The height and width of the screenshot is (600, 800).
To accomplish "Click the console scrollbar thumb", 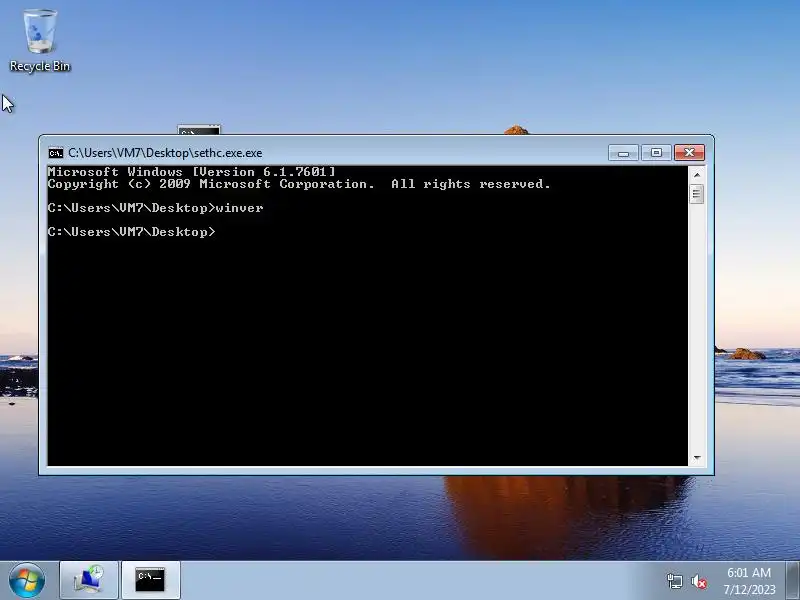I will pos(696,194).
